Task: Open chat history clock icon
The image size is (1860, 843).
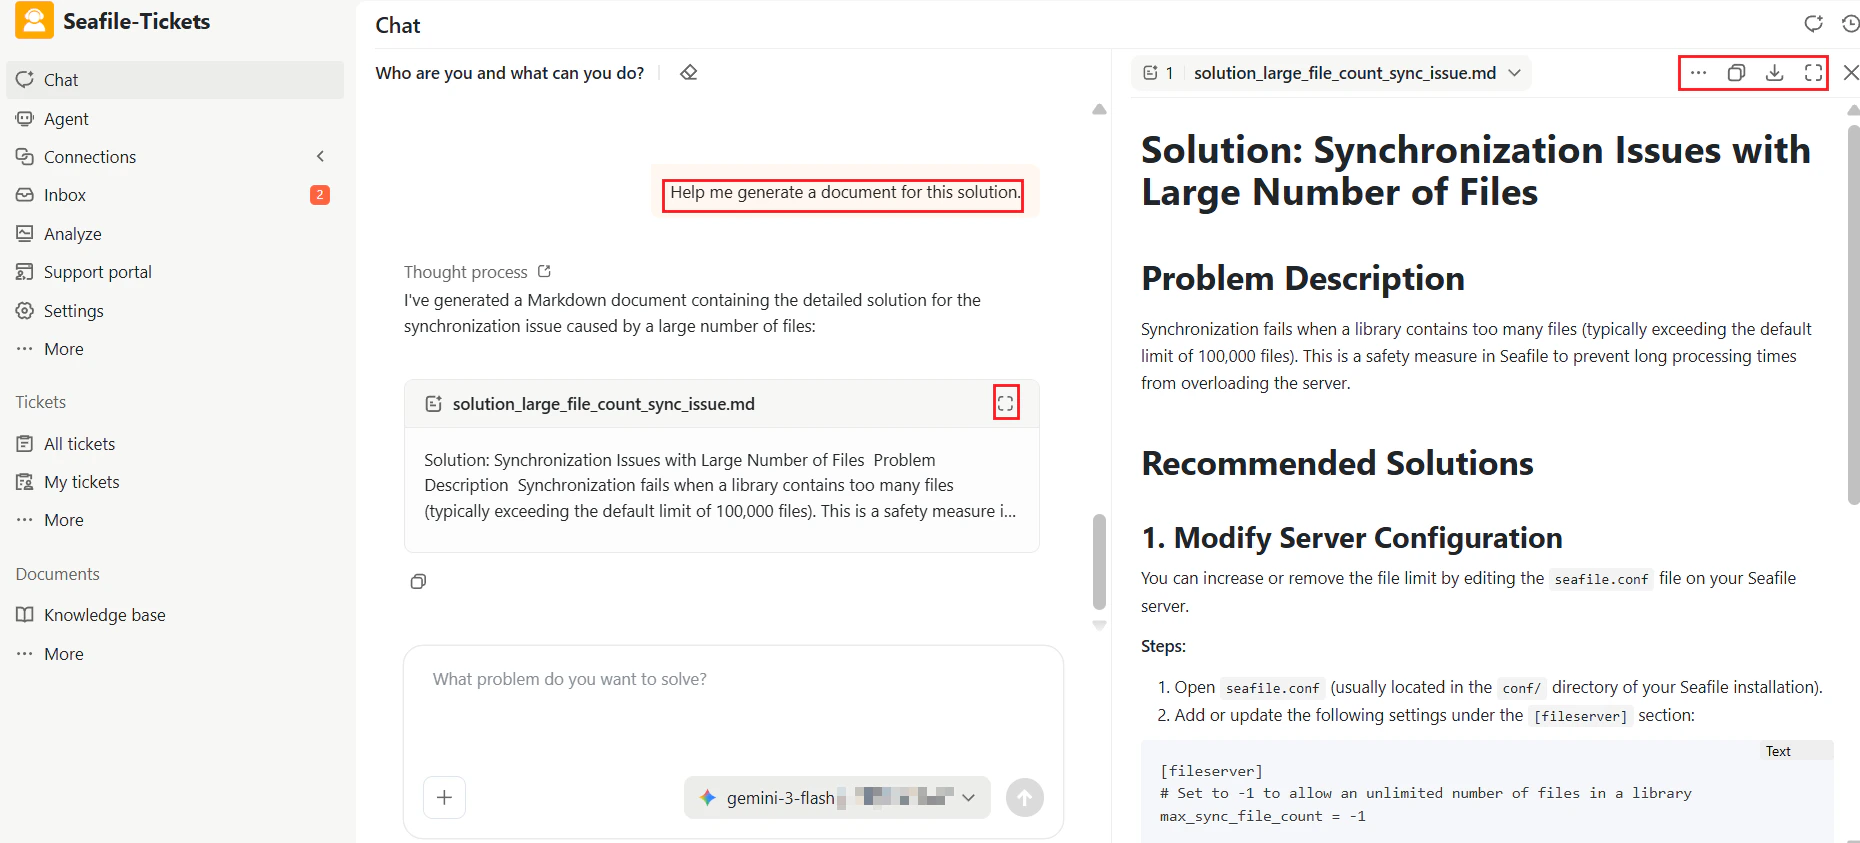Action: coord(1850,24)
